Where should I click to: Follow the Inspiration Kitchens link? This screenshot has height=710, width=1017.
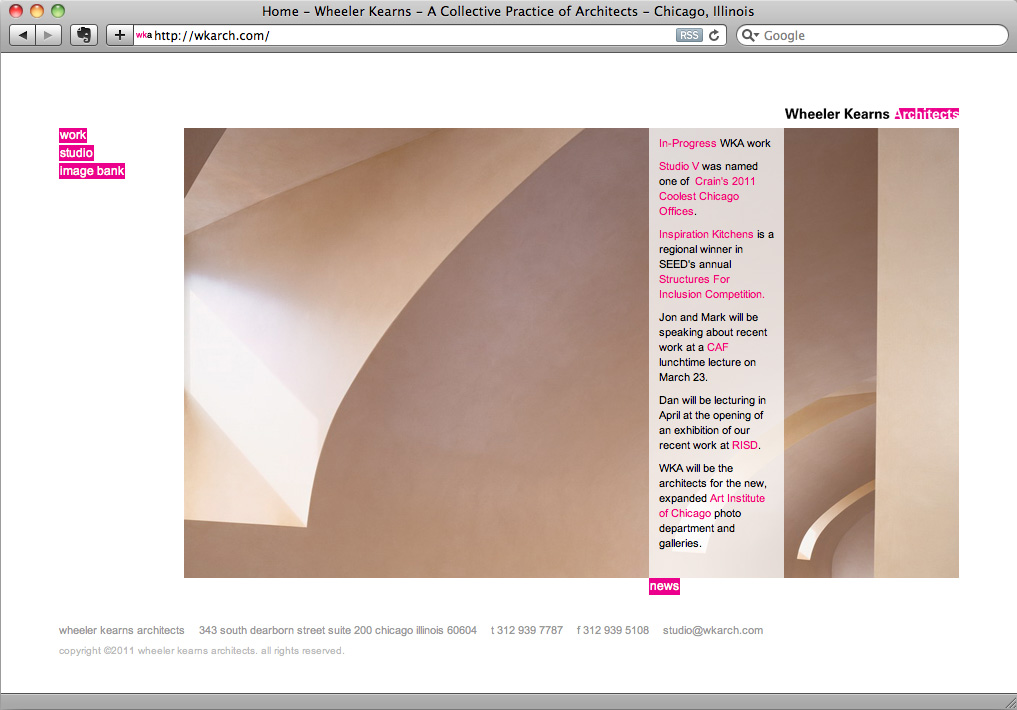pos(706,234)
